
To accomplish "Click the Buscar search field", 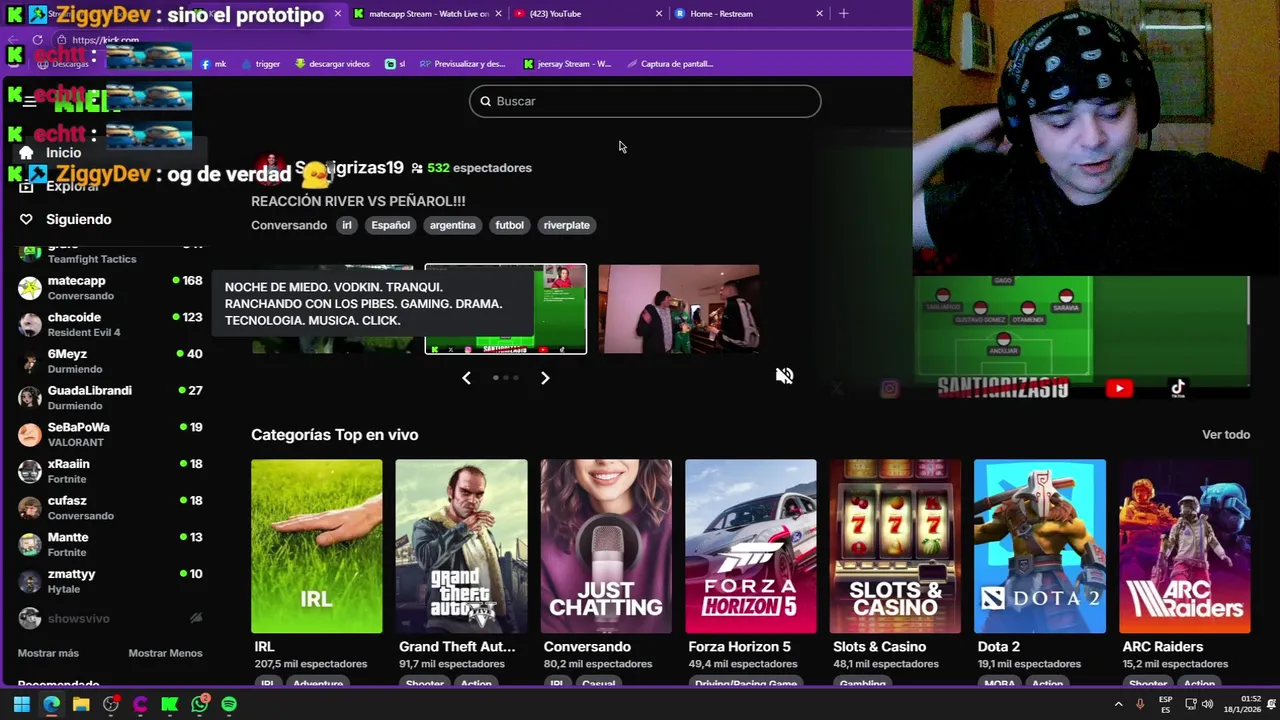I will 645,101.
